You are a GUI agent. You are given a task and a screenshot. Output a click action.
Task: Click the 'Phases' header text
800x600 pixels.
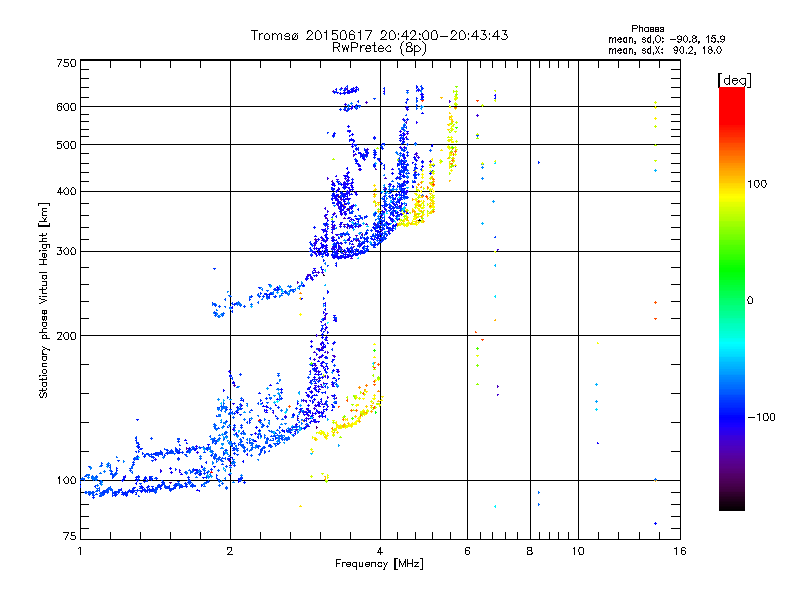point(647,29)
